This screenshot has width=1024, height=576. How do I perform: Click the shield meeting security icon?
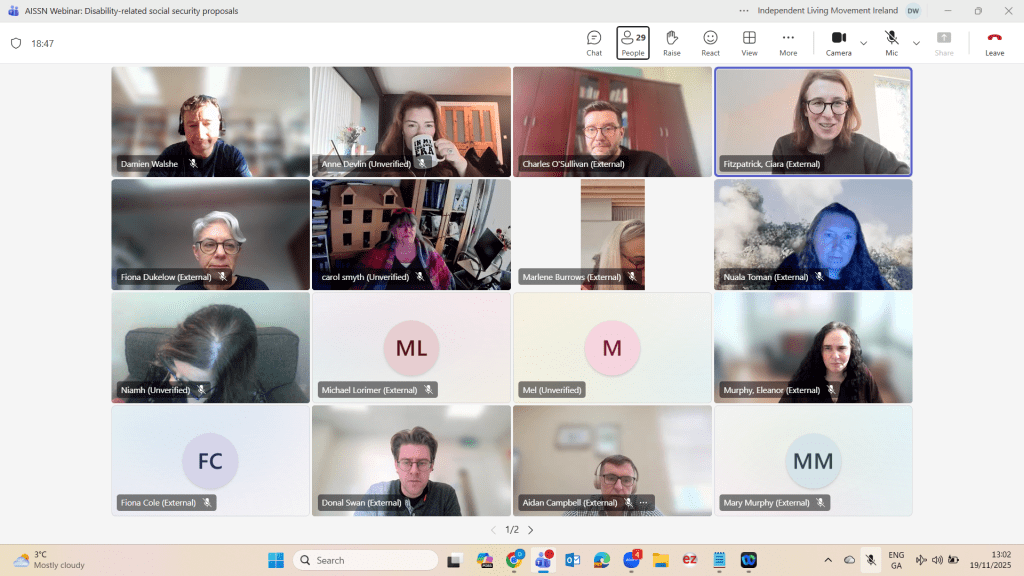[x=16, y=44]
